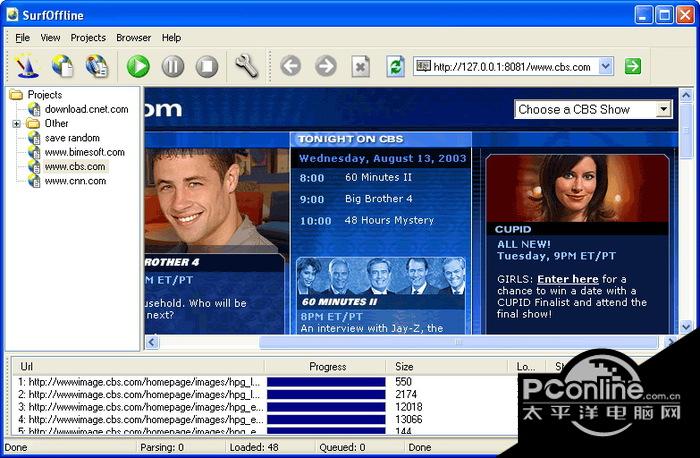Open the Browser menu
Image resolution: width=700 pixels, height=458 pixels.
[x=133, y=37]
